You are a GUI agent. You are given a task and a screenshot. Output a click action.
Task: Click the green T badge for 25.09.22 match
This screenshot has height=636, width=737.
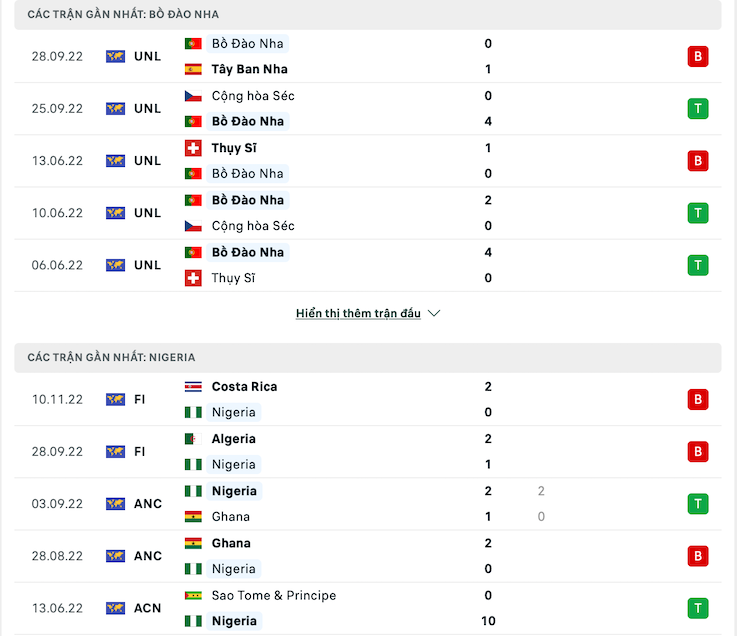click(697, 108)
